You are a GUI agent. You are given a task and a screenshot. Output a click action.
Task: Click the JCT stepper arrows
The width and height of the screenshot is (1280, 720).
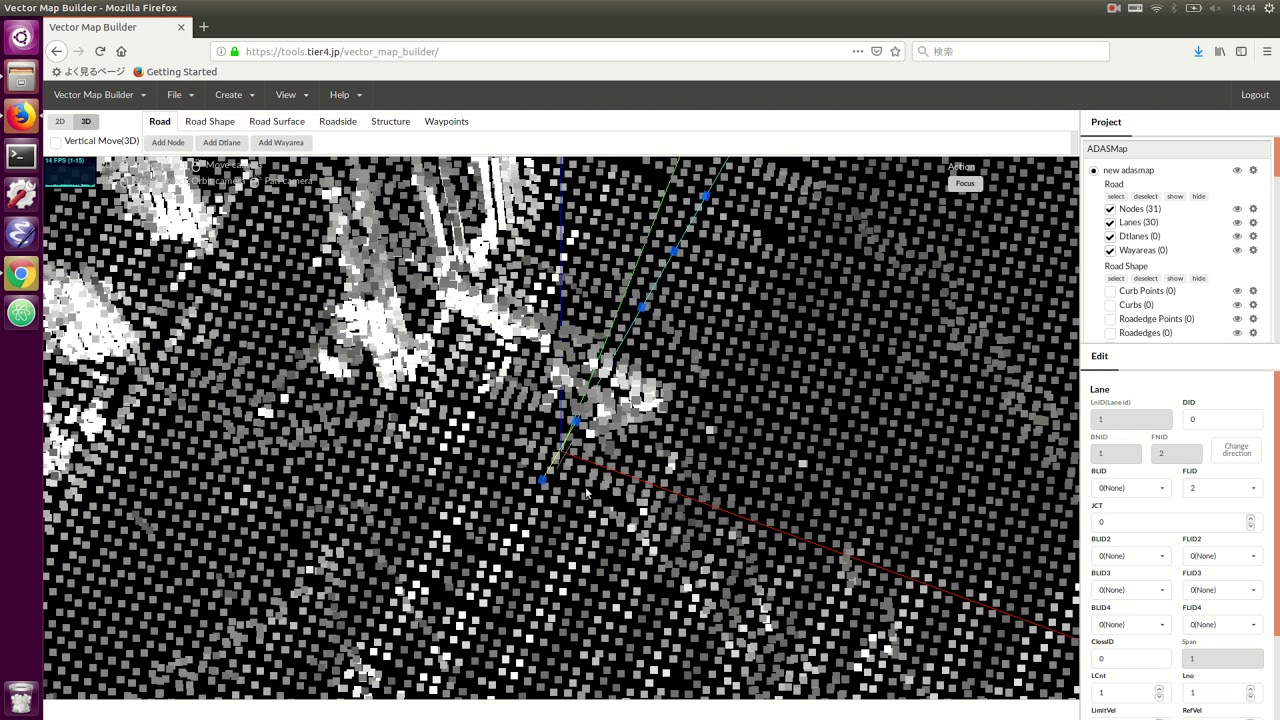pos(1250,522)
